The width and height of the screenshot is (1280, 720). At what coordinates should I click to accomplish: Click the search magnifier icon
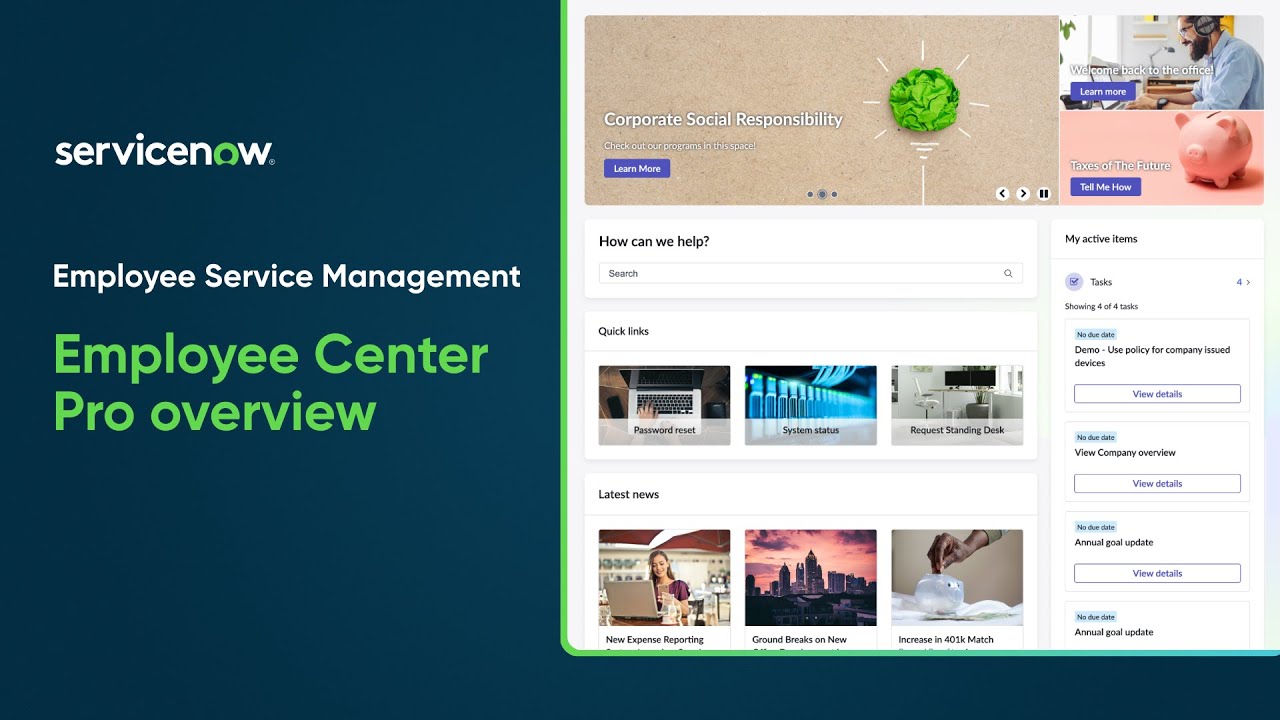pos(1008,273)
